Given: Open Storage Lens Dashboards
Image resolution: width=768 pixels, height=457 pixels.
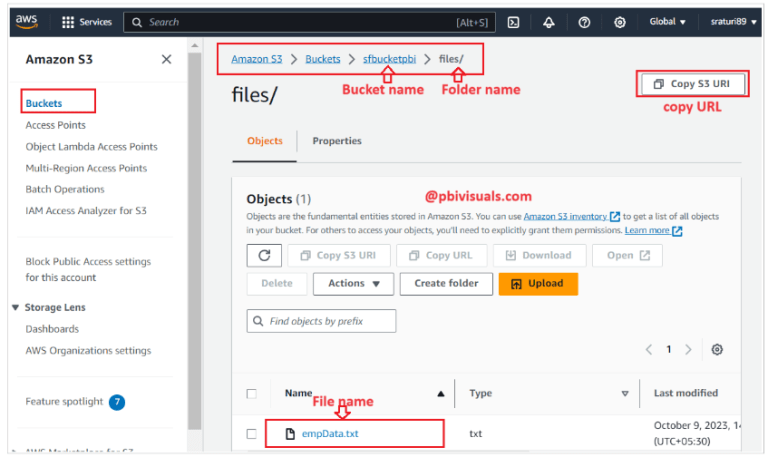Looking at the screenshot, I should pos(52,329).
